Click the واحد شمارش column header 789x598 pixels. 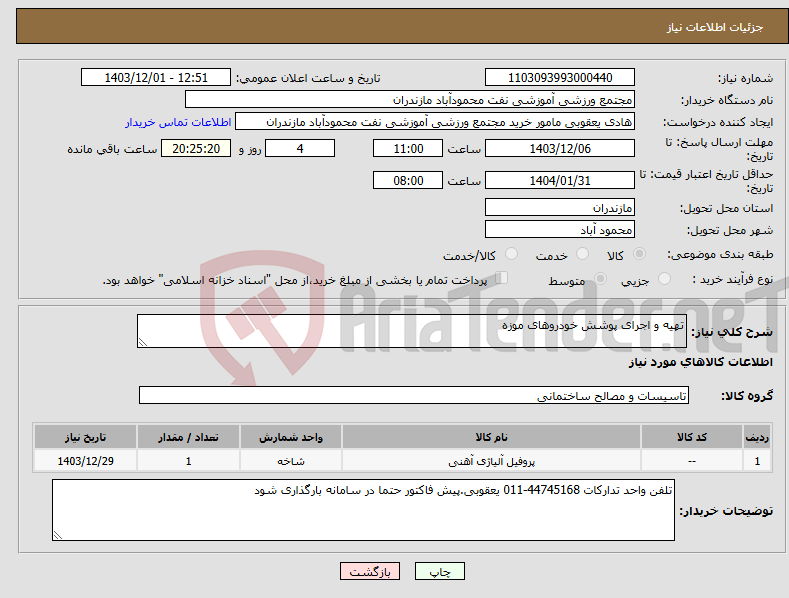pyautogui.click(x=291, y=437)
